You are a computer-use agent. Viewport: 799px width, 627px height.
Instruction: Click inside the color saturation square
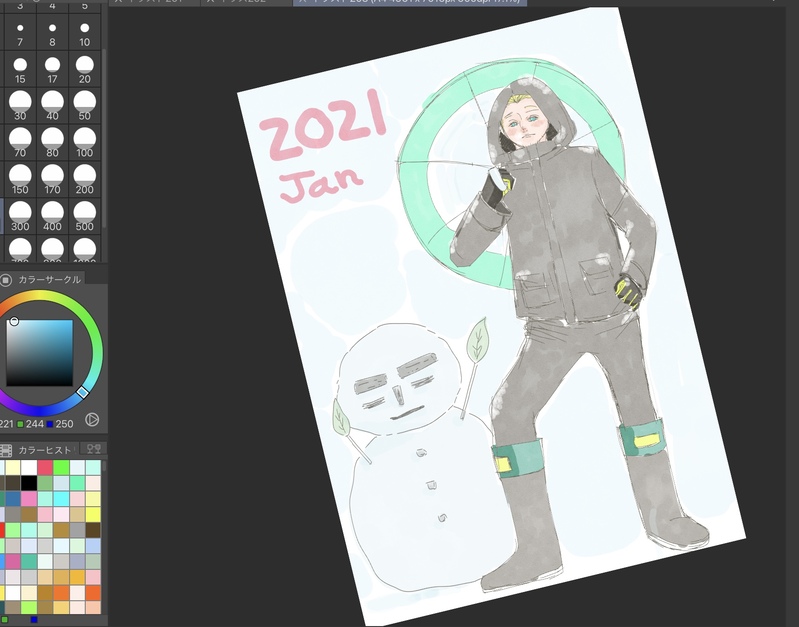tap(39, 353)
